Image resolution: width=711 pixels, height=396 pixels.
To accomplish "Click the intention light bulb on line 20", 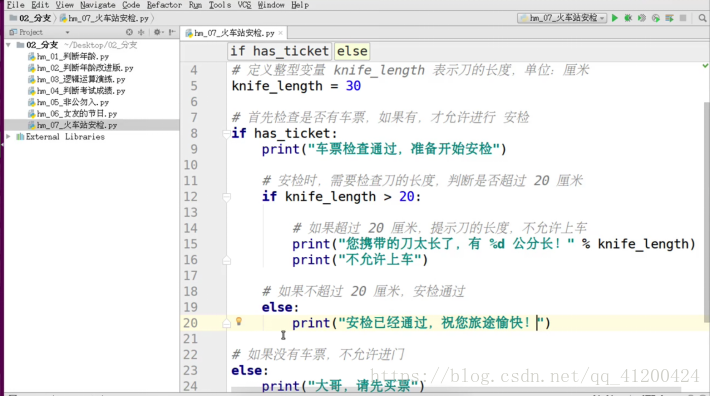I will (239, 322).
